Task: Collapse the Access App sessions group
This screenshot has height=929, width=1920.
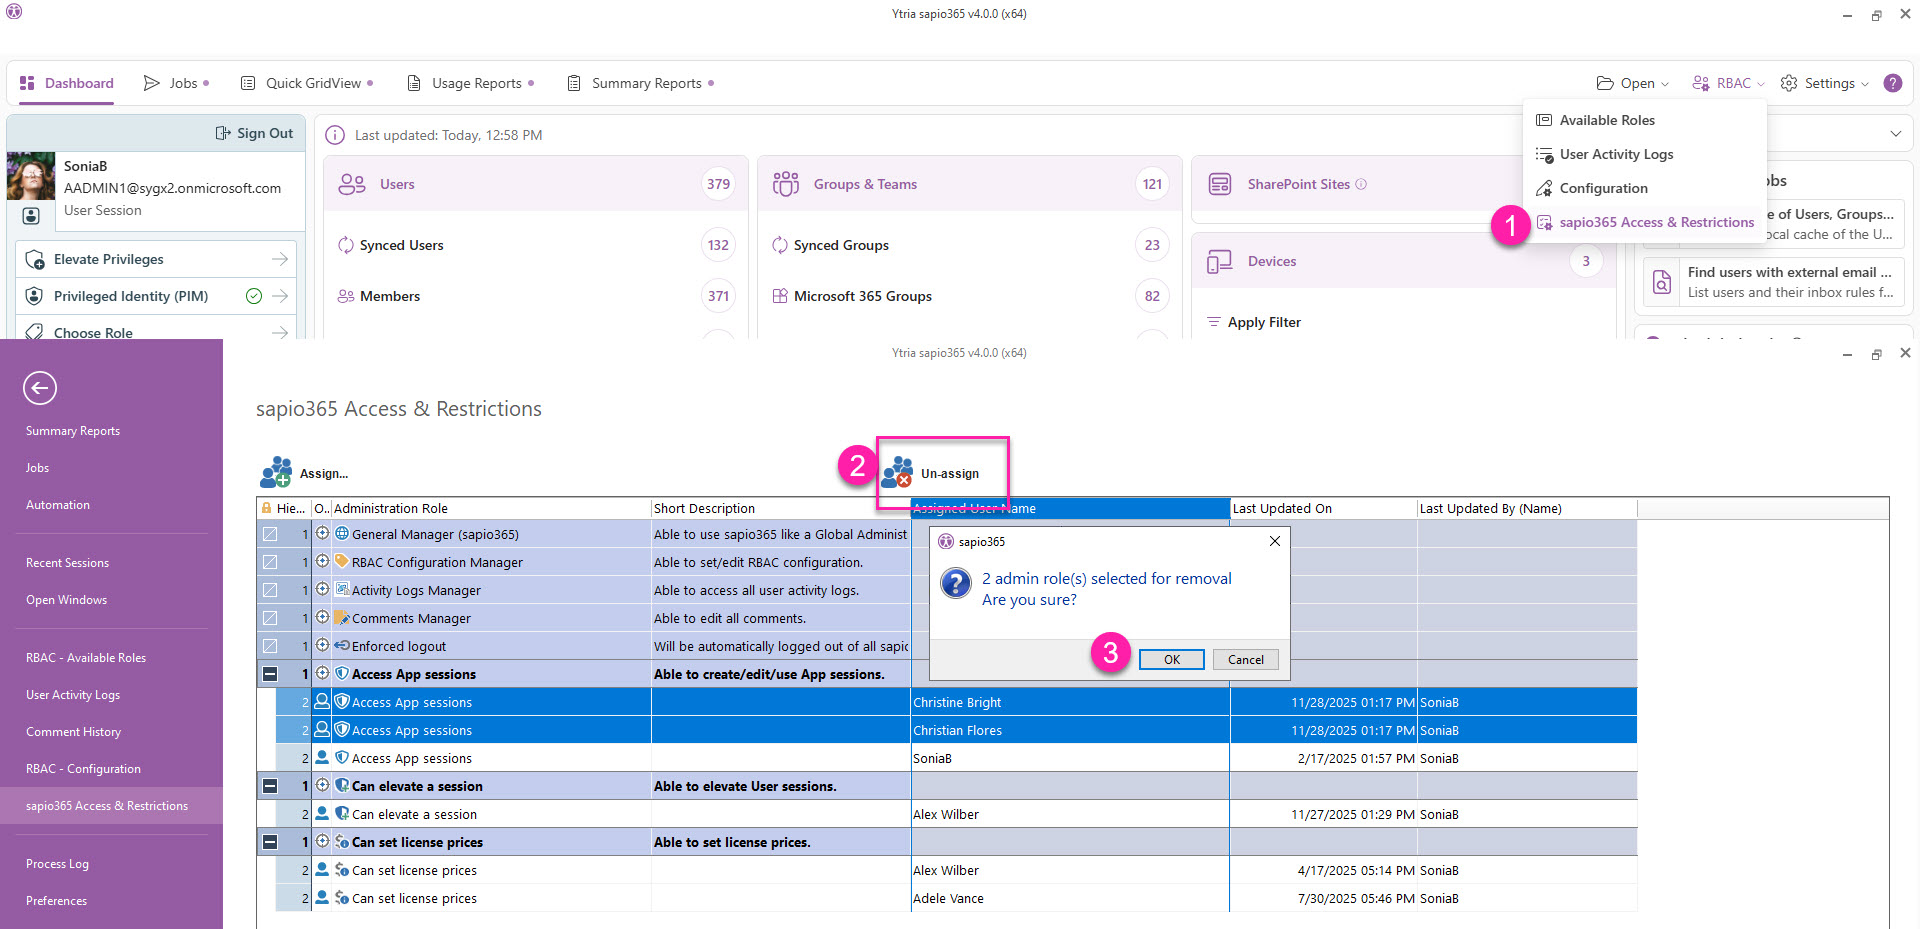Action: tap(268, 674)
